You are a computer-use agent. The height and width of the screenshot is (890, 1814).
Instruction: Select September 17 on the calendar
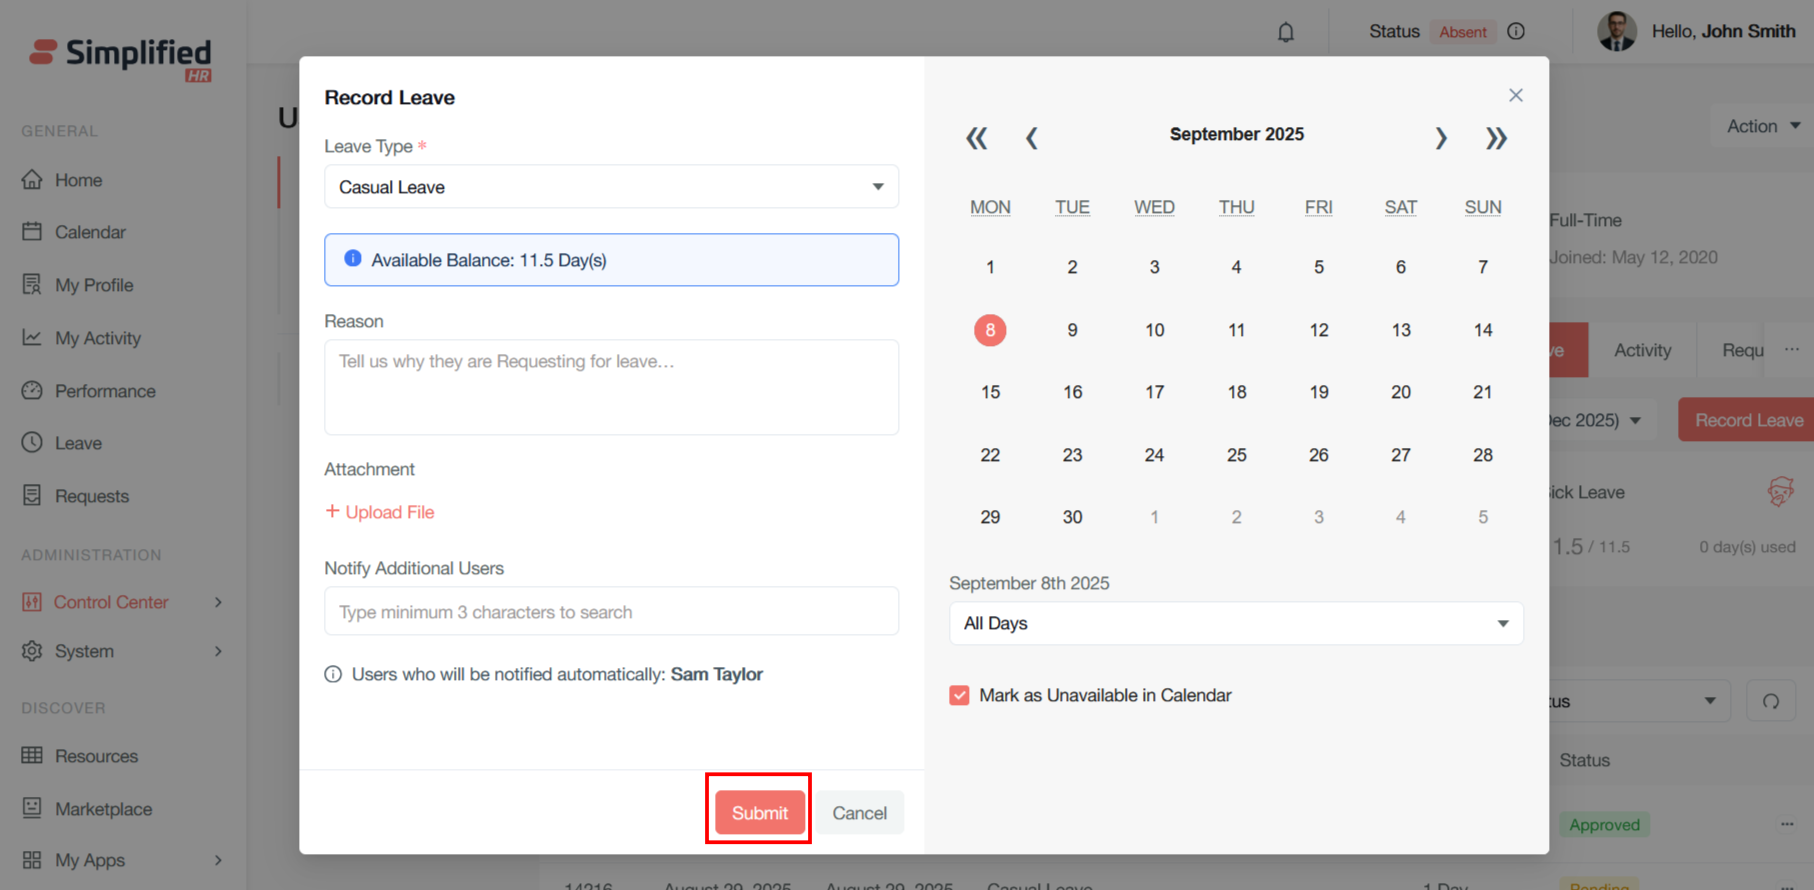1154,392
